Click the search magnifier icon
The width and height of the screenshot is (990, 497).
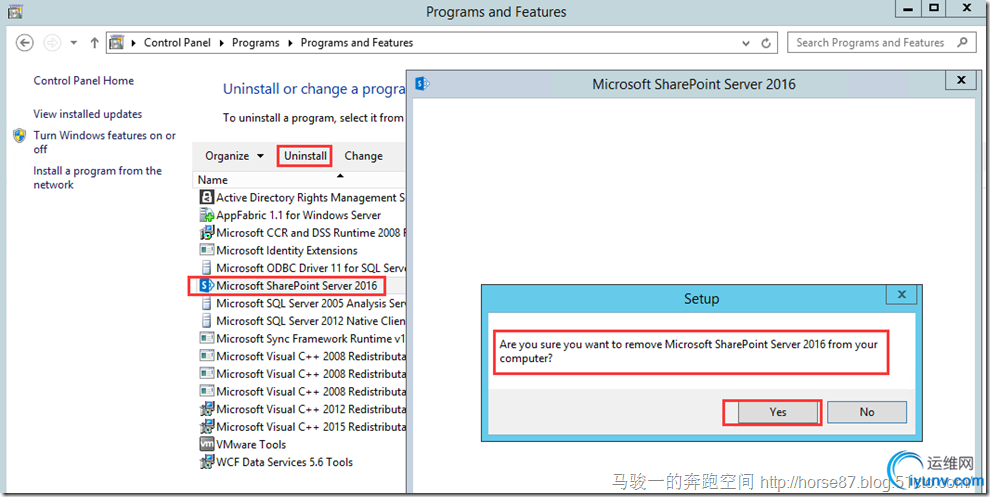pos(962,42)
